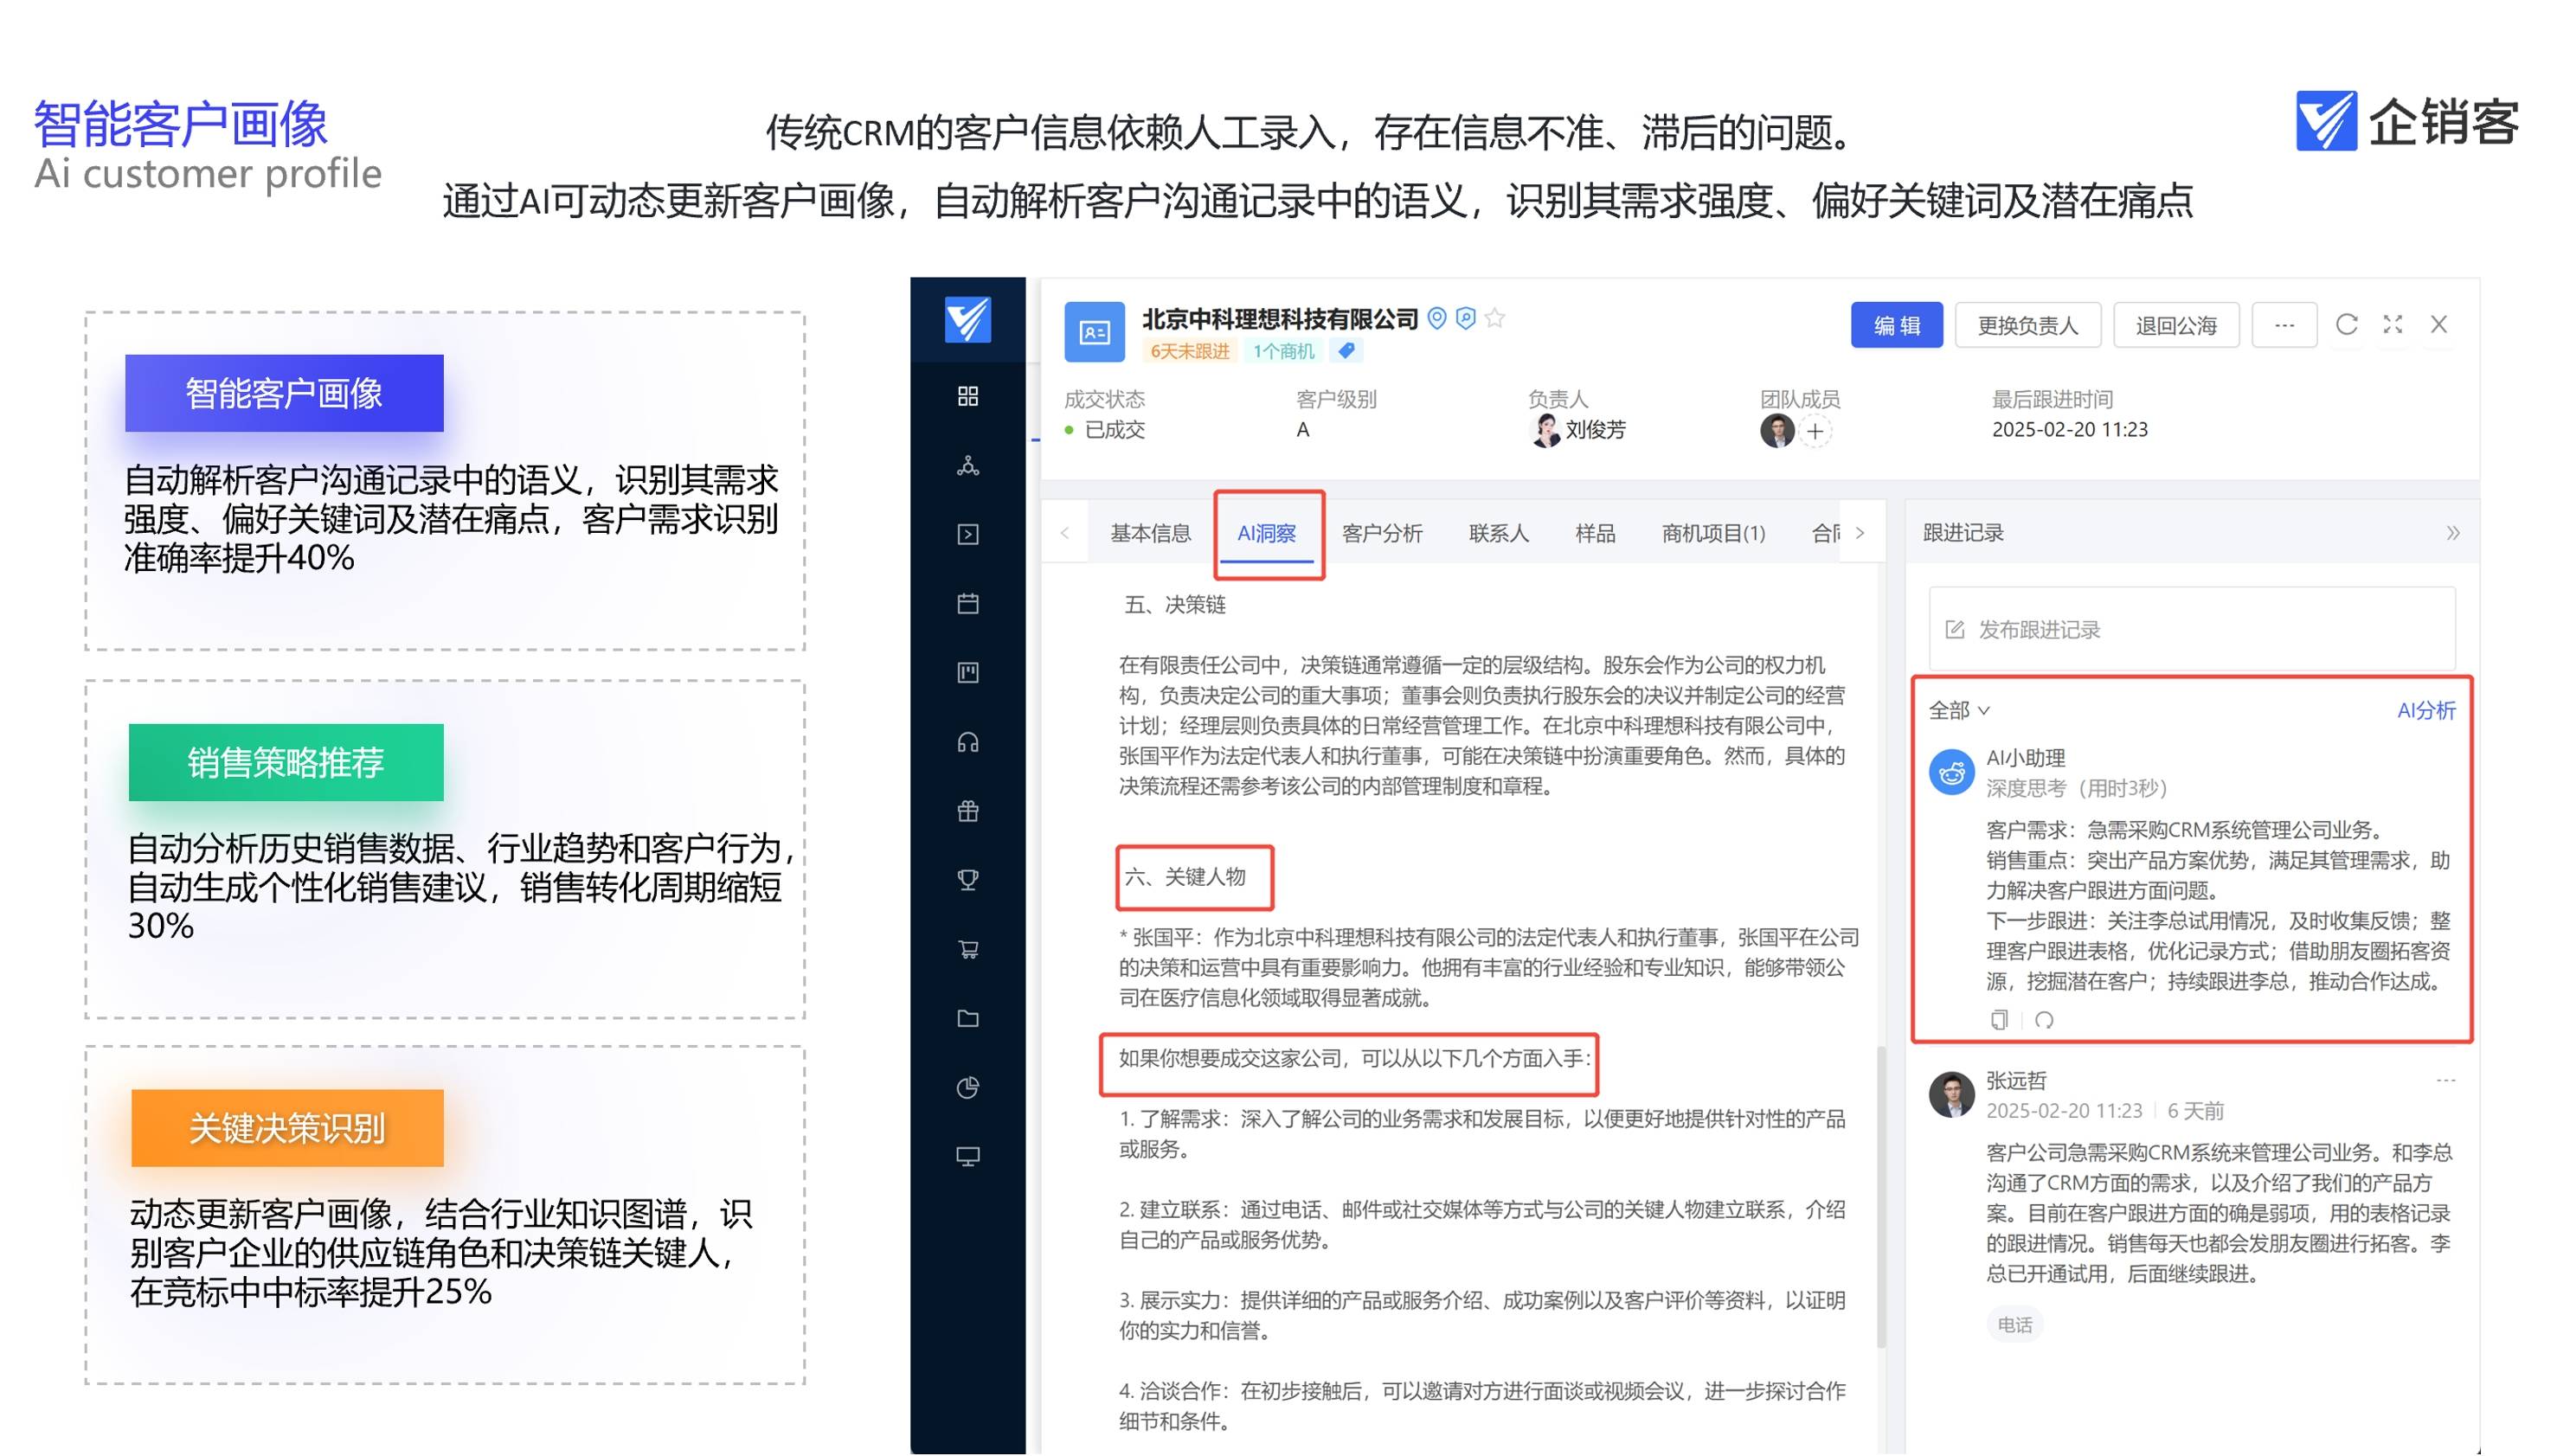
Task: Open the folder icon in sidebar
Action: click(967, 1018)
